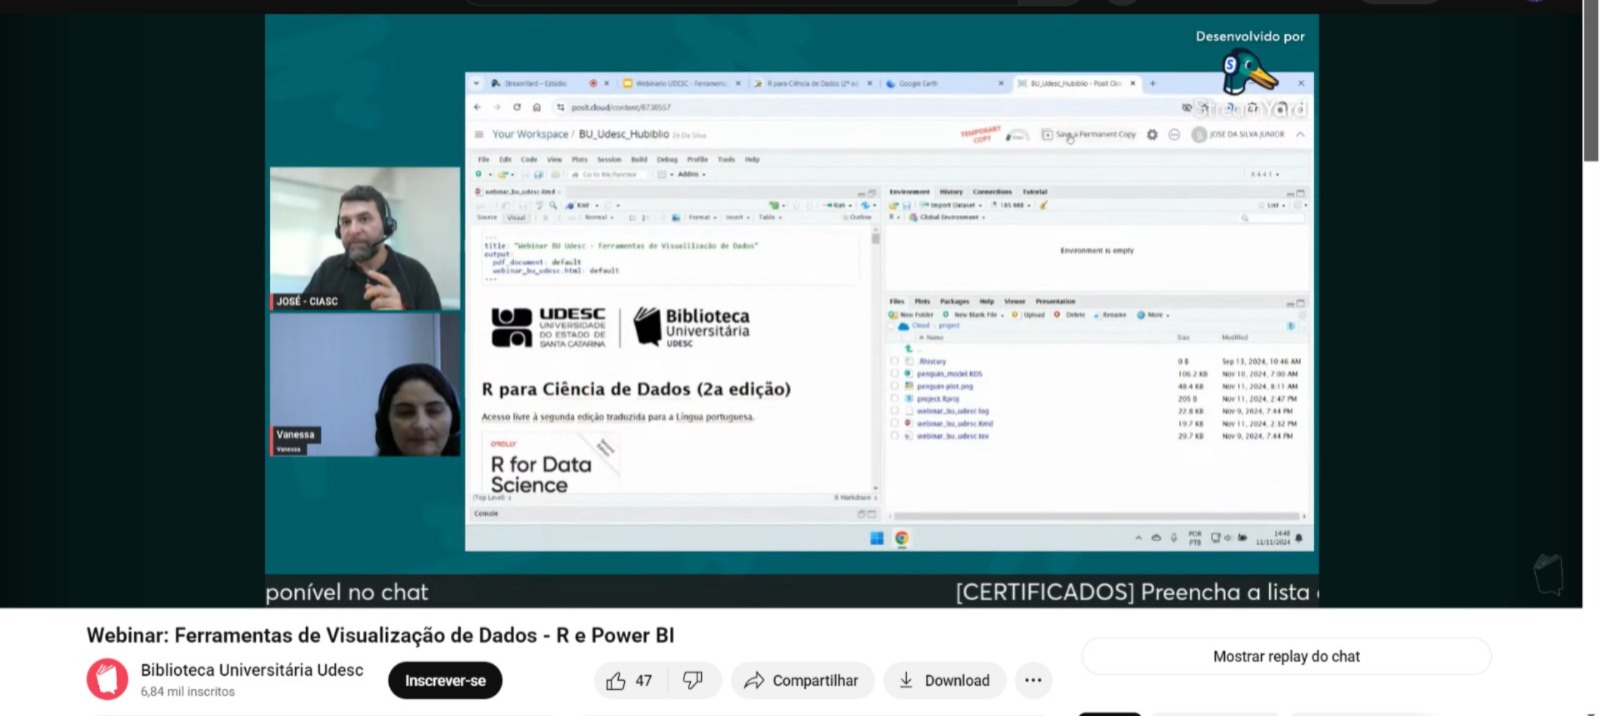Image resolution: width=1600 pixels, height=716 pixels.
Task: Click Mostrar replay do chat button
Action: click(1286, 657)
